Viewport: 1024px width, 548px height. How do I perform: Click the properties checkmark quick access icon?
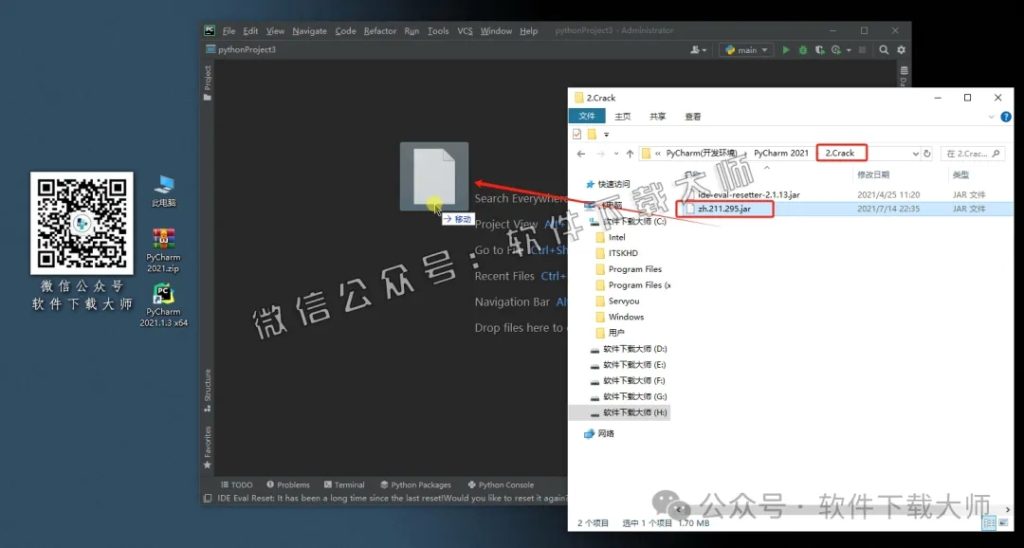tap(577, 134)
